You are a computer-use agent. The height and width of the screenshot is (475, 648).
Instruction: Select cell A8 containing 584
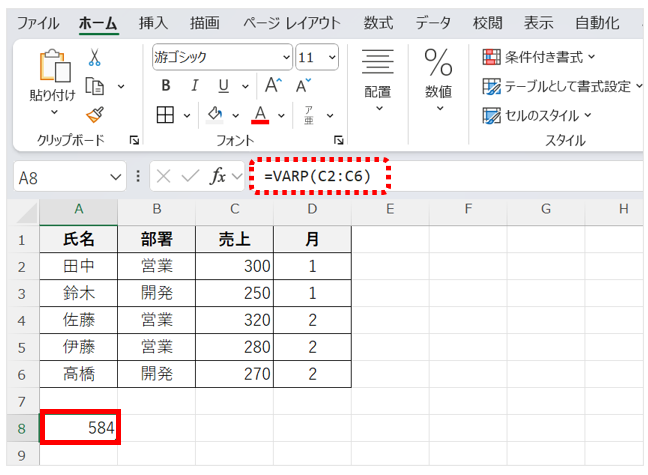point(79,428)
